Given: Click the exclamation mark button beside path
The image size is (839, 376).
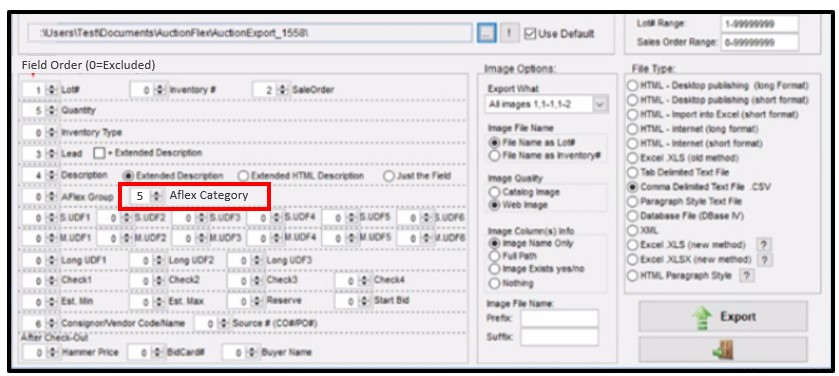Looking at the screenshot, I should point(509,33).
